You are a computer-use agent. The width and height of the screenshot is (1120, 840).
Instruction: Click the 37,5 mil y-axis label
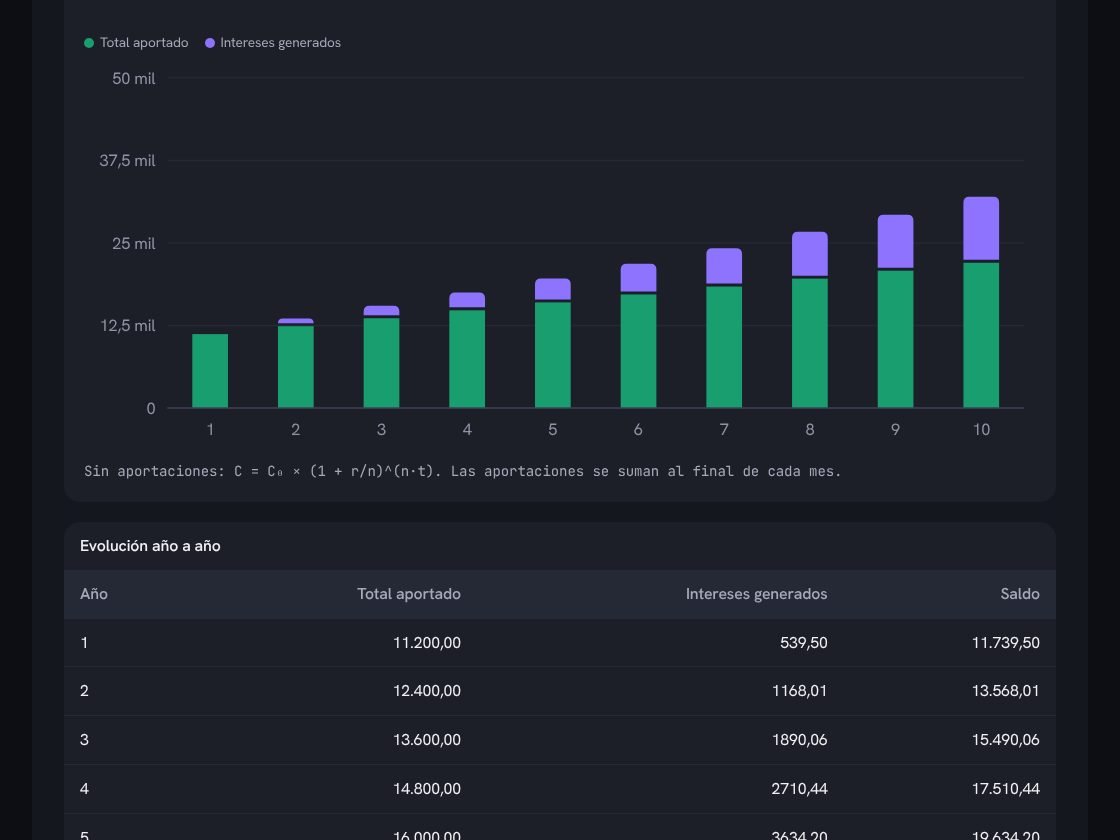(127, 161)
